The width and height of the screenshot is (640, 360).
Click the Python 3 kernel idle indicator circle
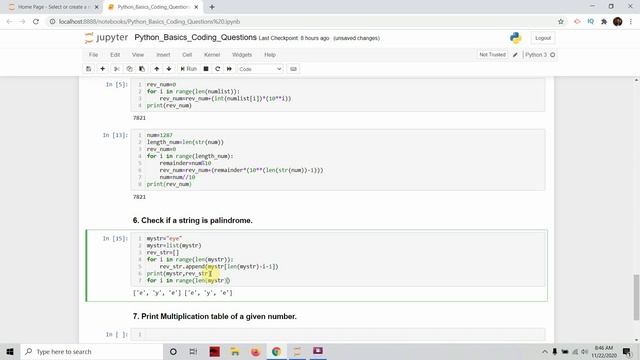pyautogui.click(x=553, y=55)
